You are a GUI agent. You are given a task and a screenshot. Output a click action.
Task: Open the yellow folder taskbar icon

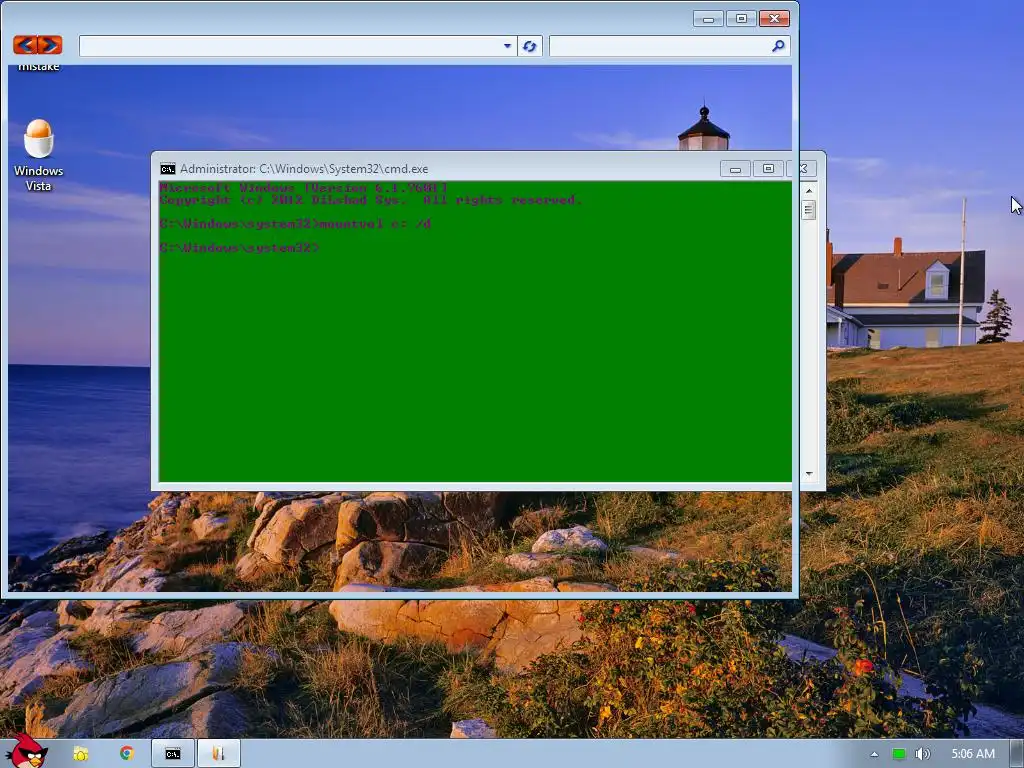pyautogui.click(x=80, y=754)
